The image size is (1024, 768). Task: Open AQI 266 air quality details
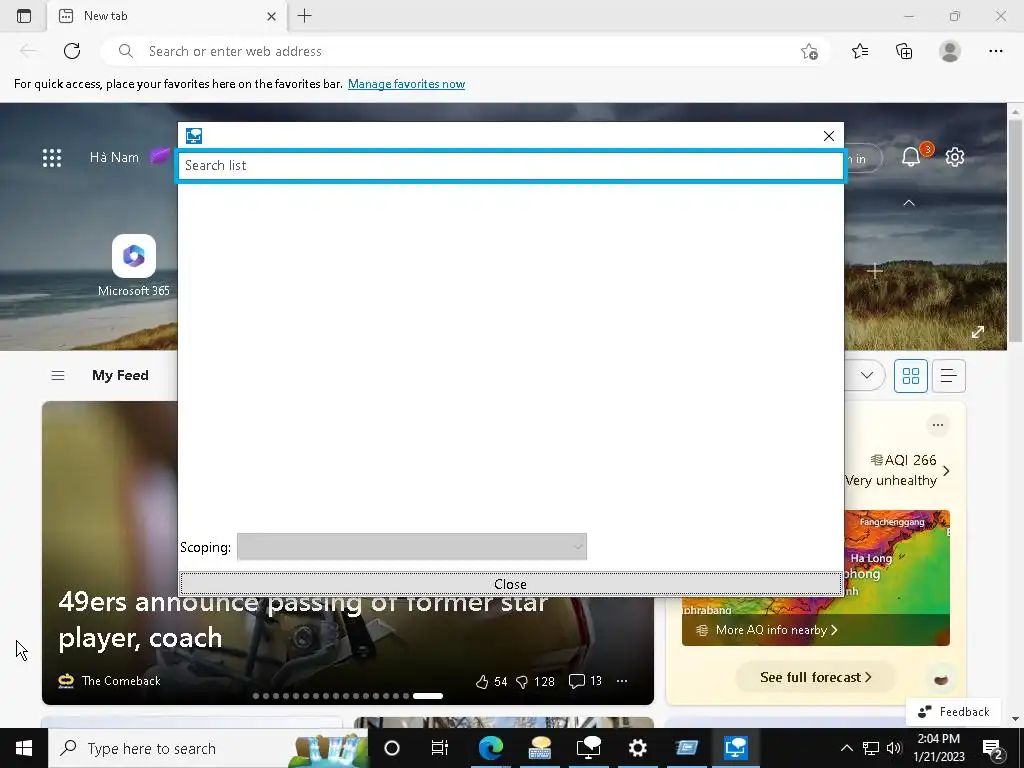pos(904,460)
